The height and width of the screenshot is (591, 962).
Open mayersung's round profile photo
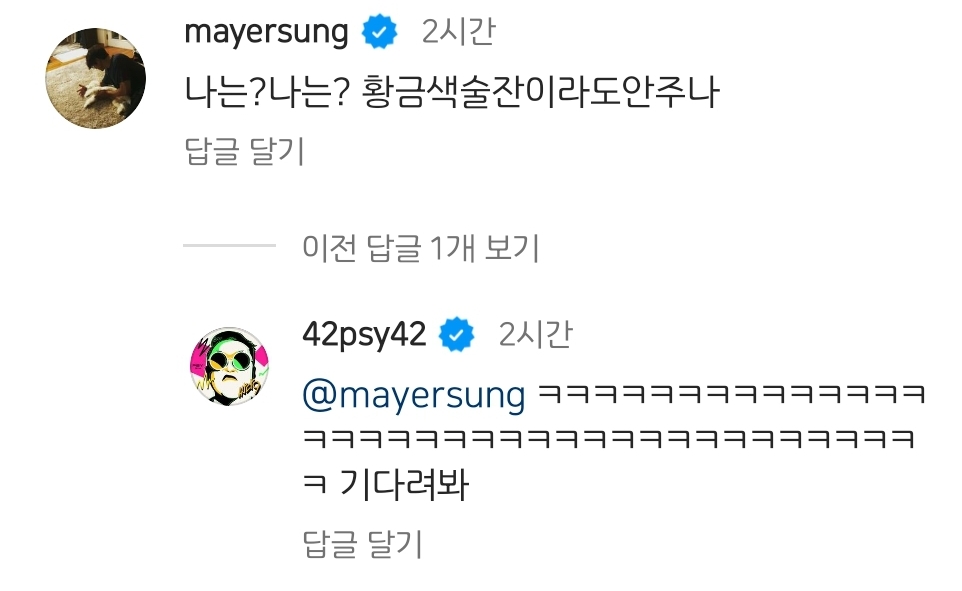coord(96,78)
